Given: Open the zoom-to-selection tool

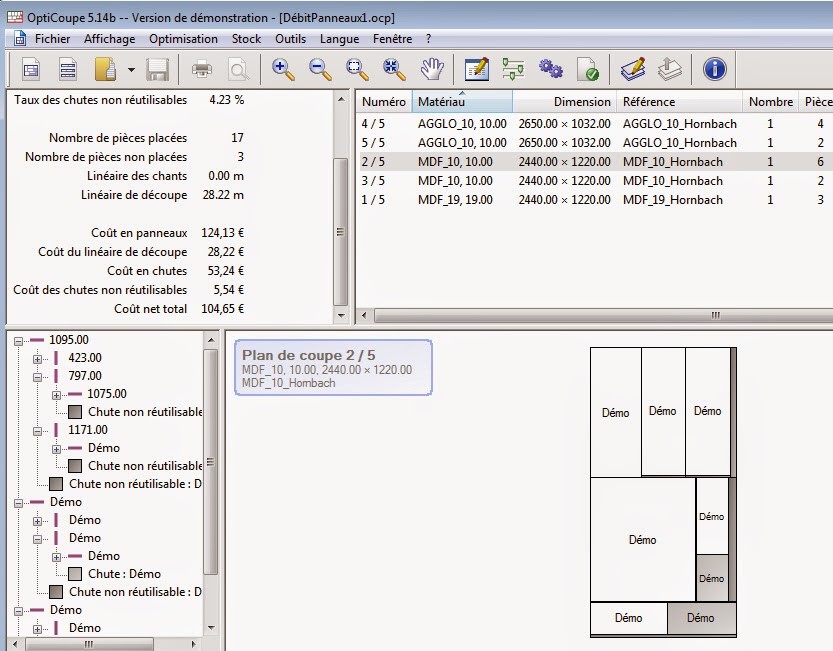Looking at the screenshot, I should (x=356, y=69).
